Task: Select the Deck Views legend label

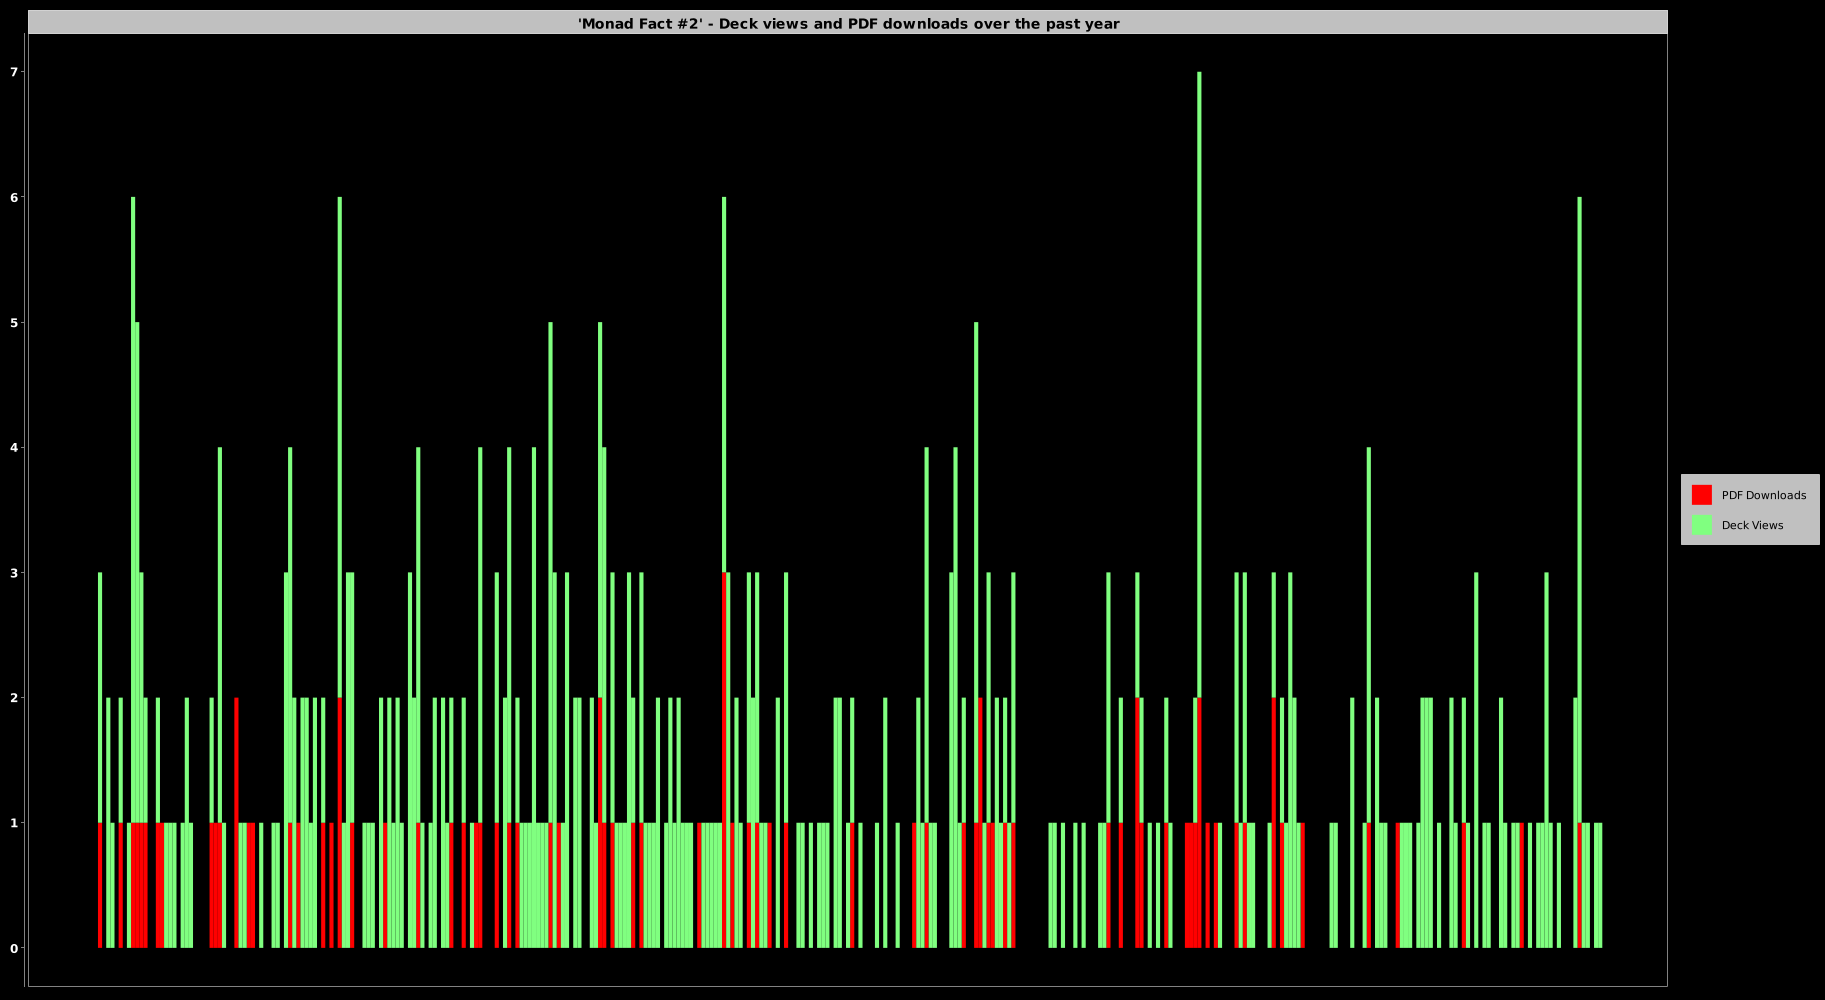Action: point(1752,525)
